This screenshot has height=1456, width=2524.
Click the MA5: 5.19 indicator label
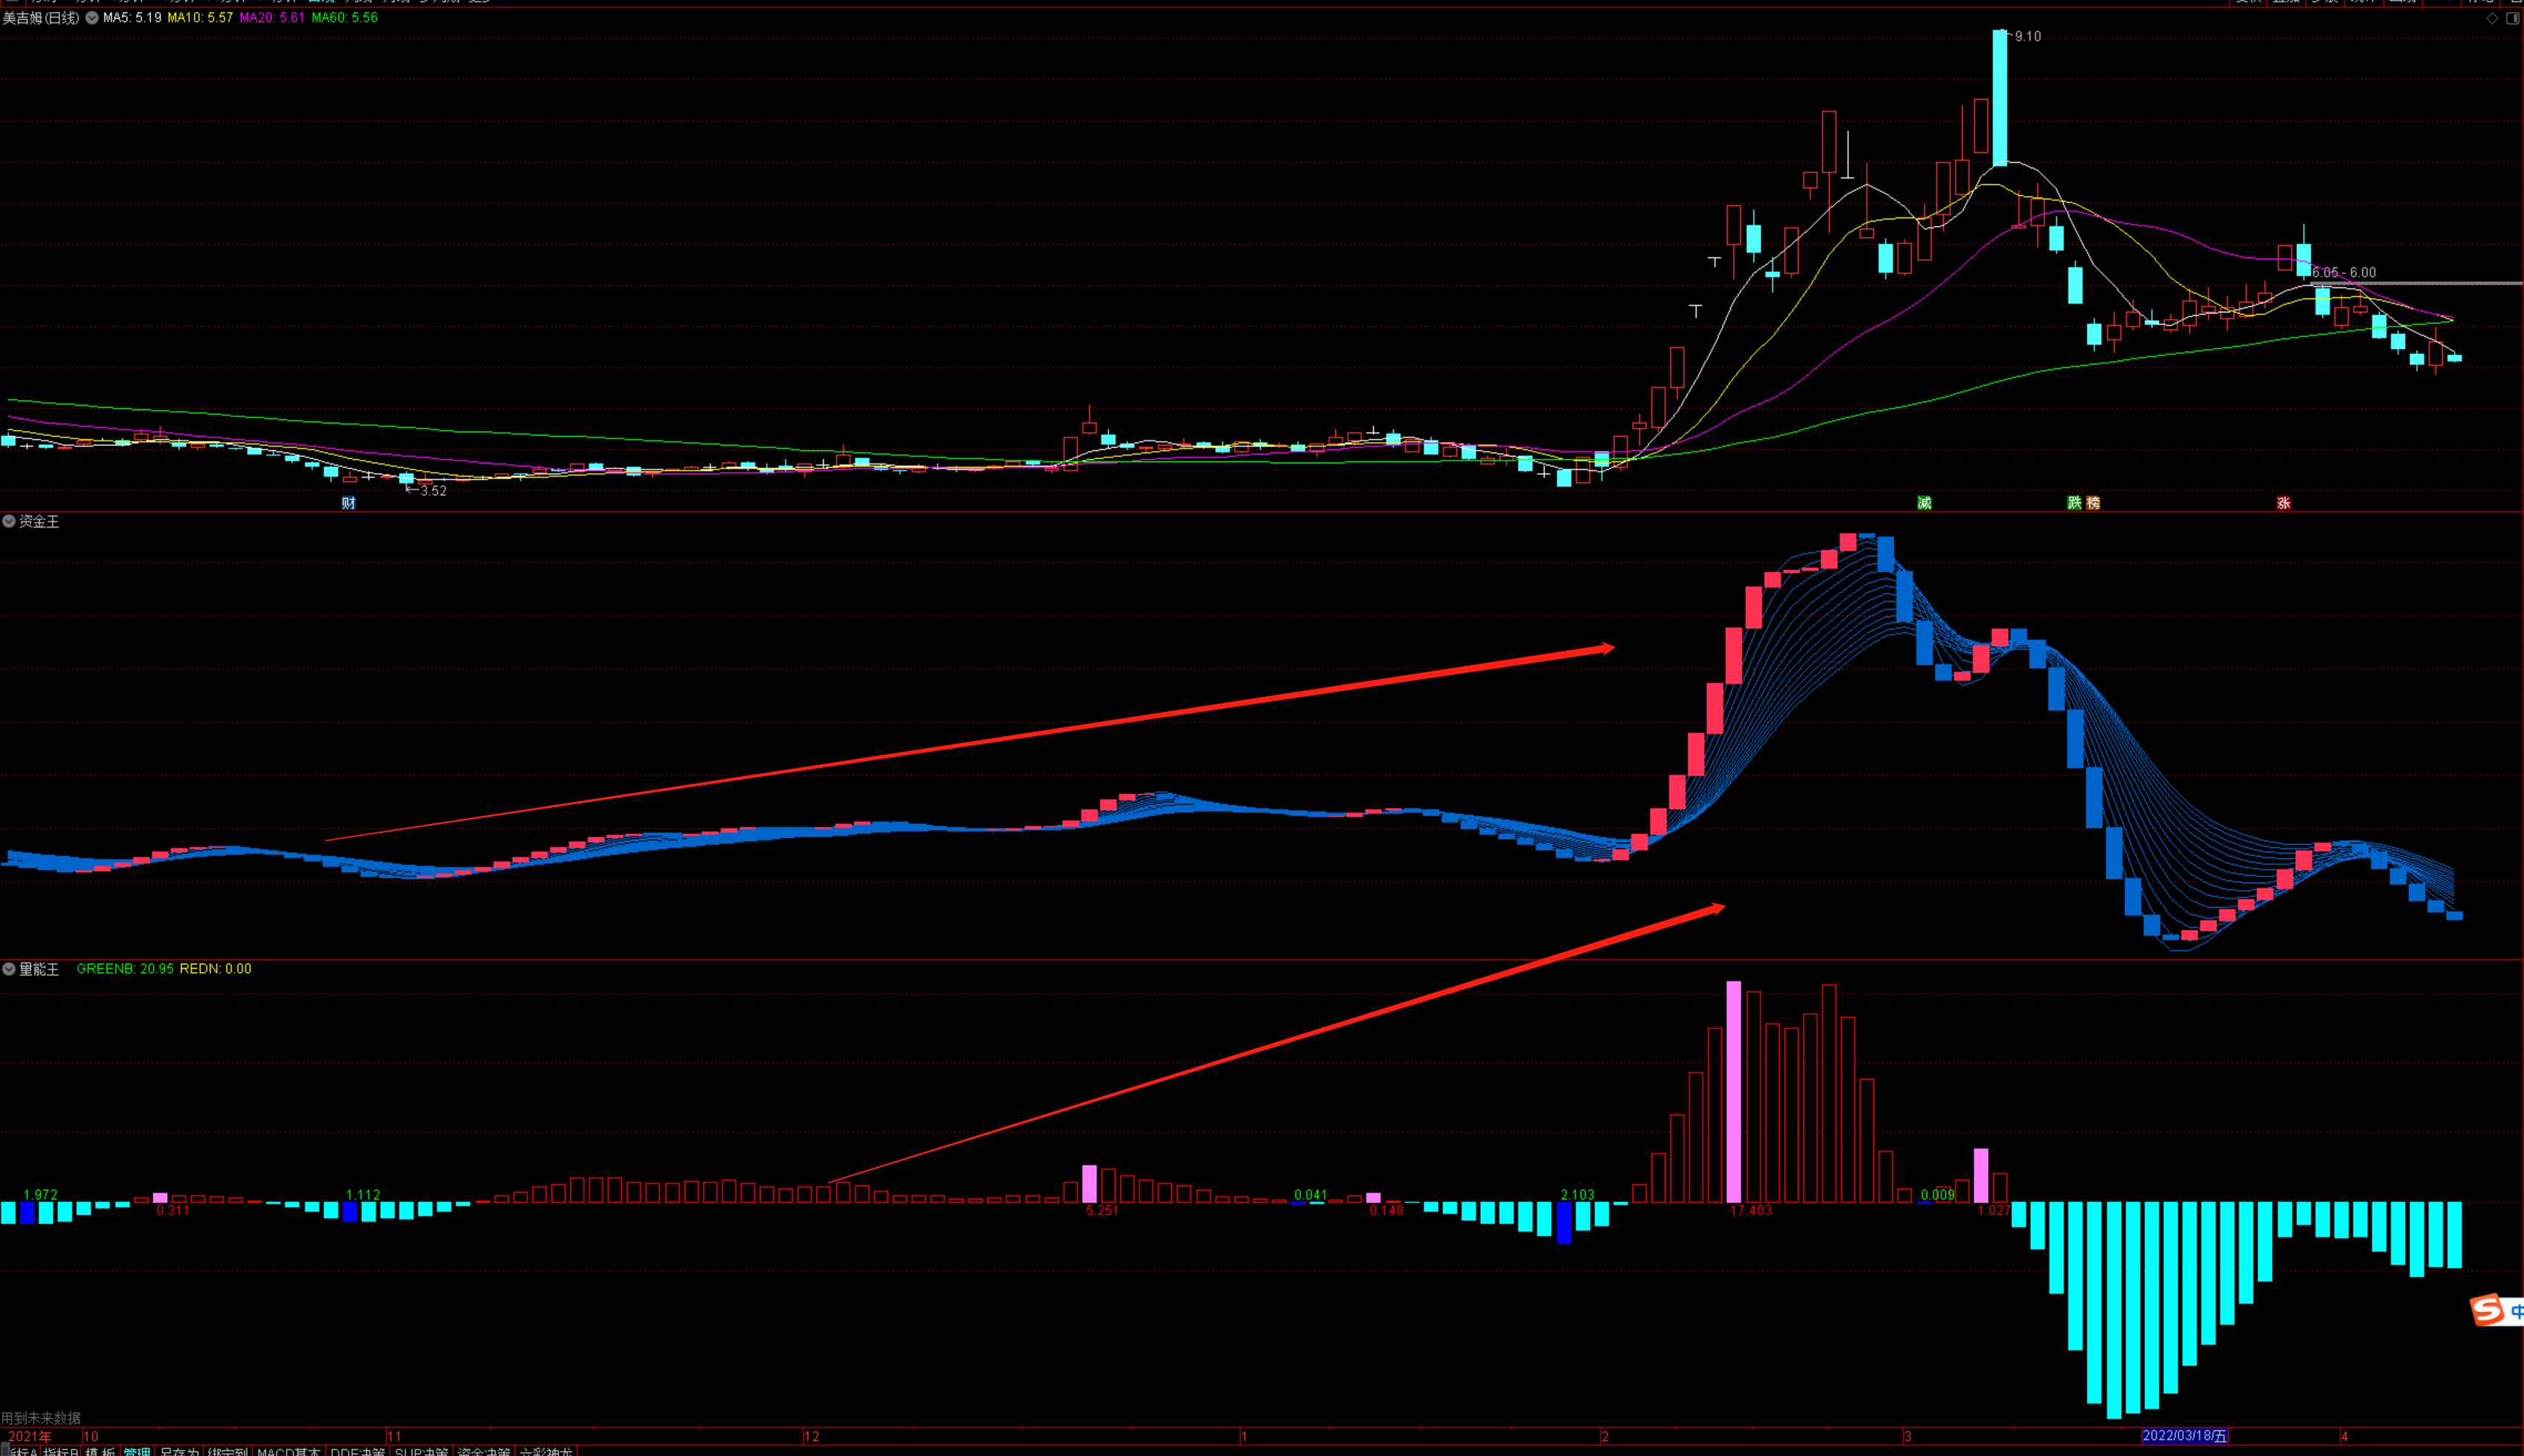click(x=132, y=18)
